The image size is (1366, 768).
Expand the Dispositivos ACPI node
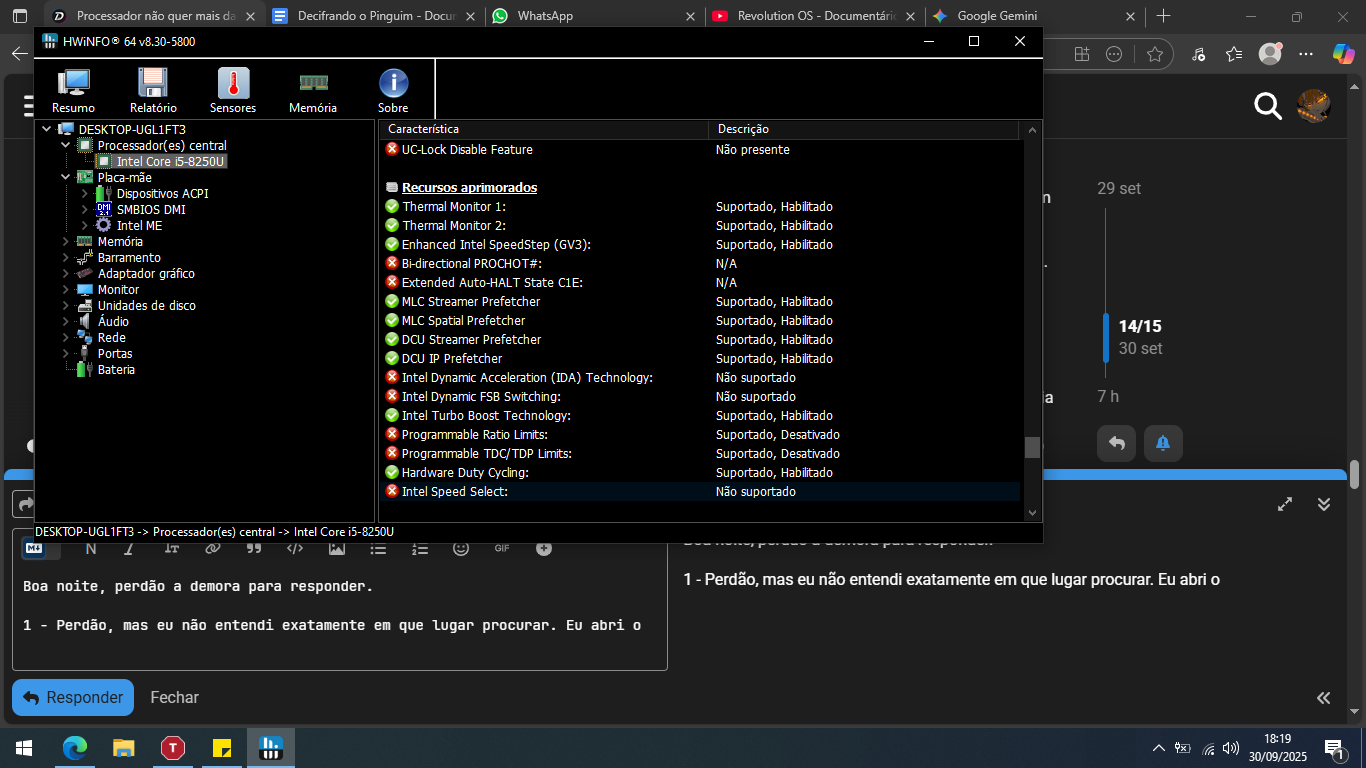85,194
